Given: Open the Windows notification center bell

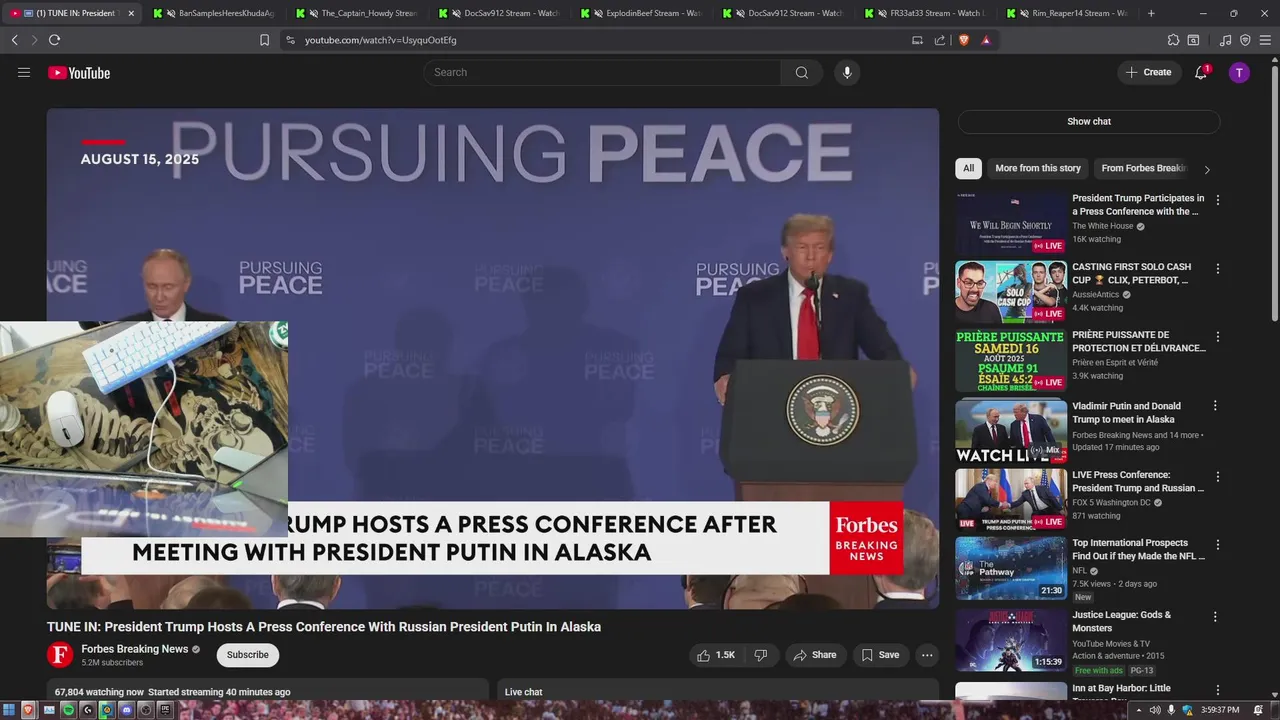Looking at the screenshot, I should [1258, 710].
